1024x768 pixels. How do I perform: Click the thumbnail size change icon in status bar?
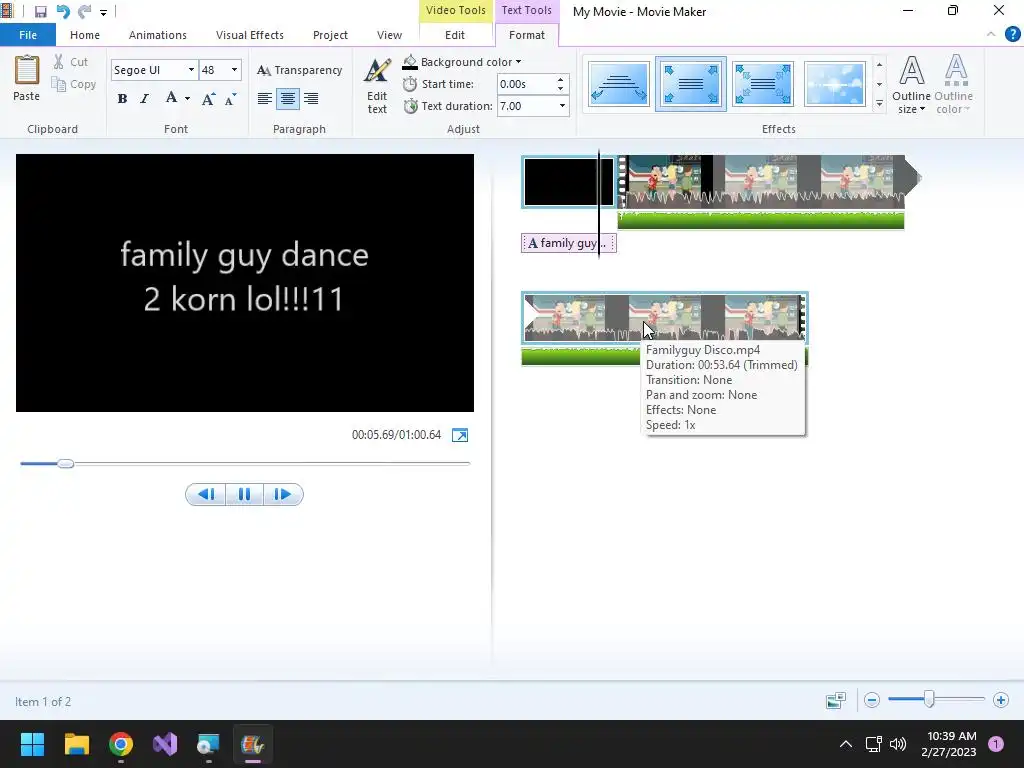836,701
